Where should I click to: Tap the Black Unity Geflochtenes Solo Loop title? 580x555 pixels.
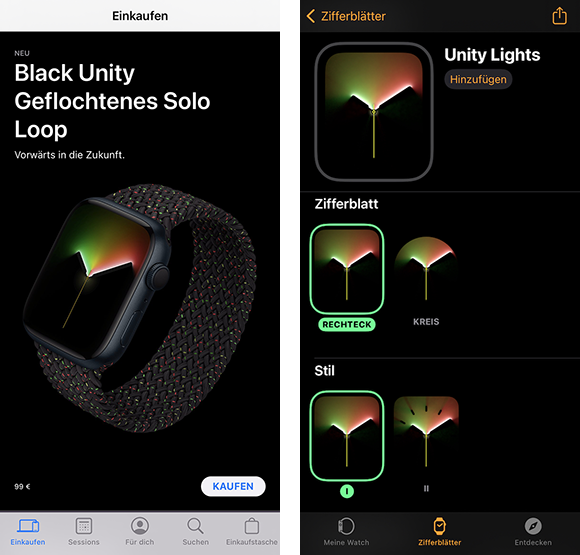pyautogui.click(x=112, y=101)
